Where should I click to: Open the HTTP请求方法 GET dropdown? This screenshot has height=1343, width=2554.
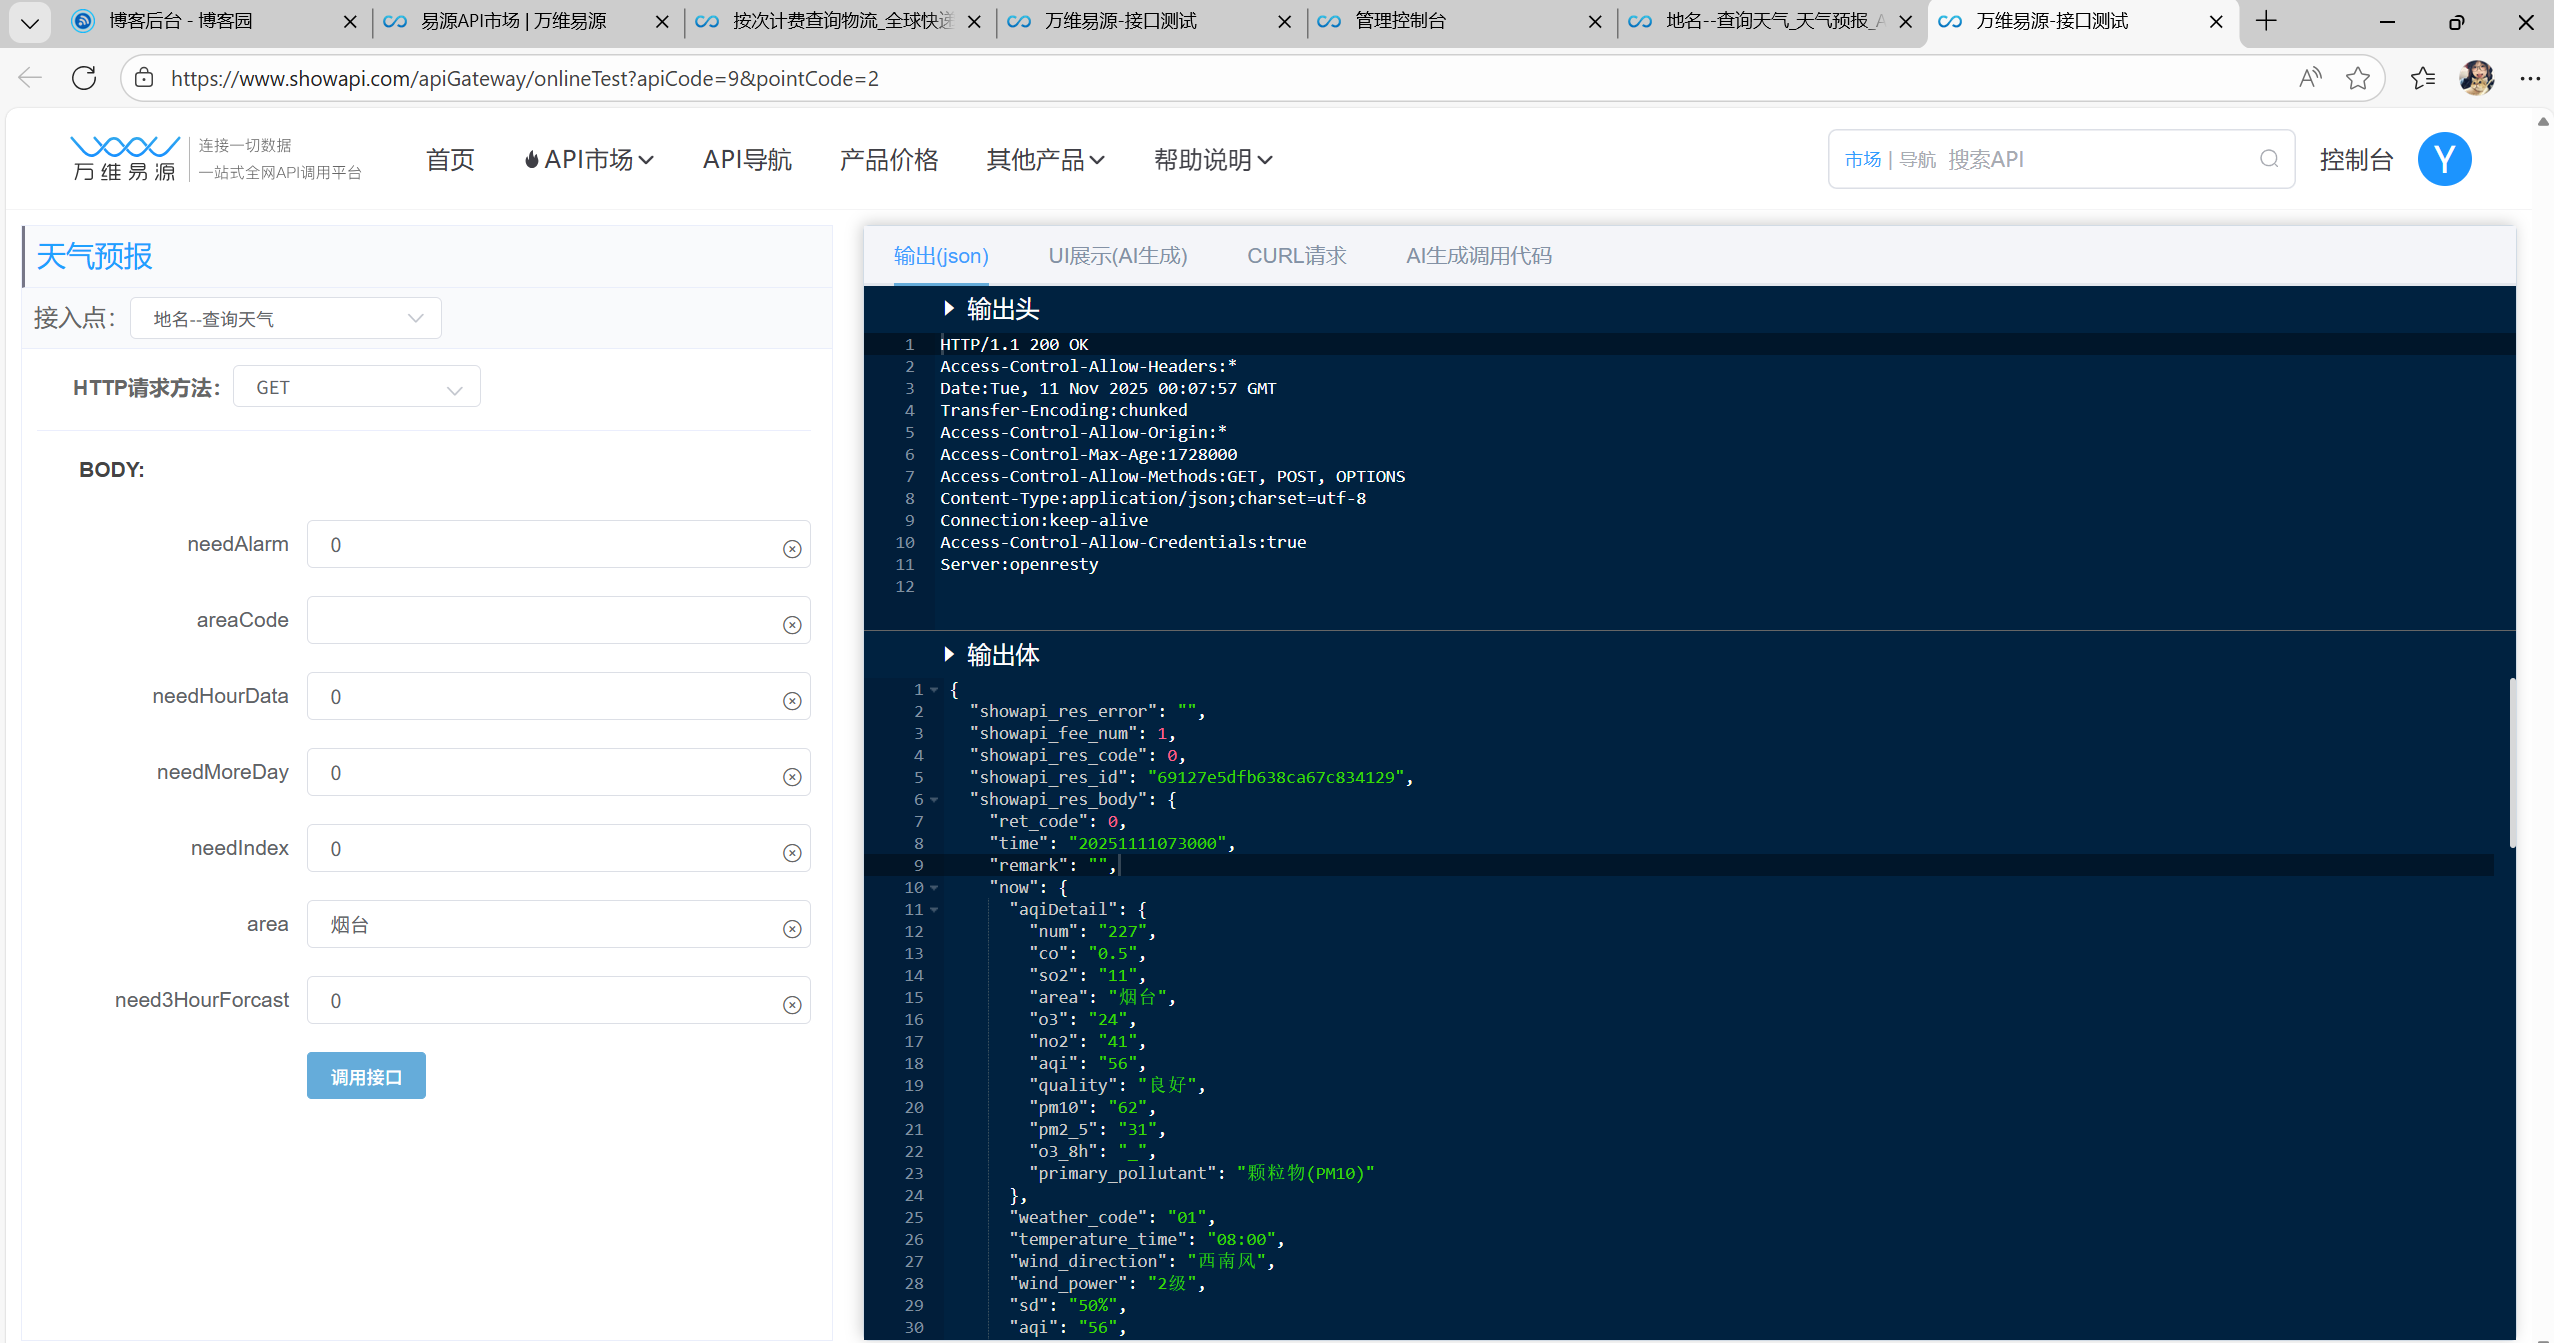click(x=357, y=388)
